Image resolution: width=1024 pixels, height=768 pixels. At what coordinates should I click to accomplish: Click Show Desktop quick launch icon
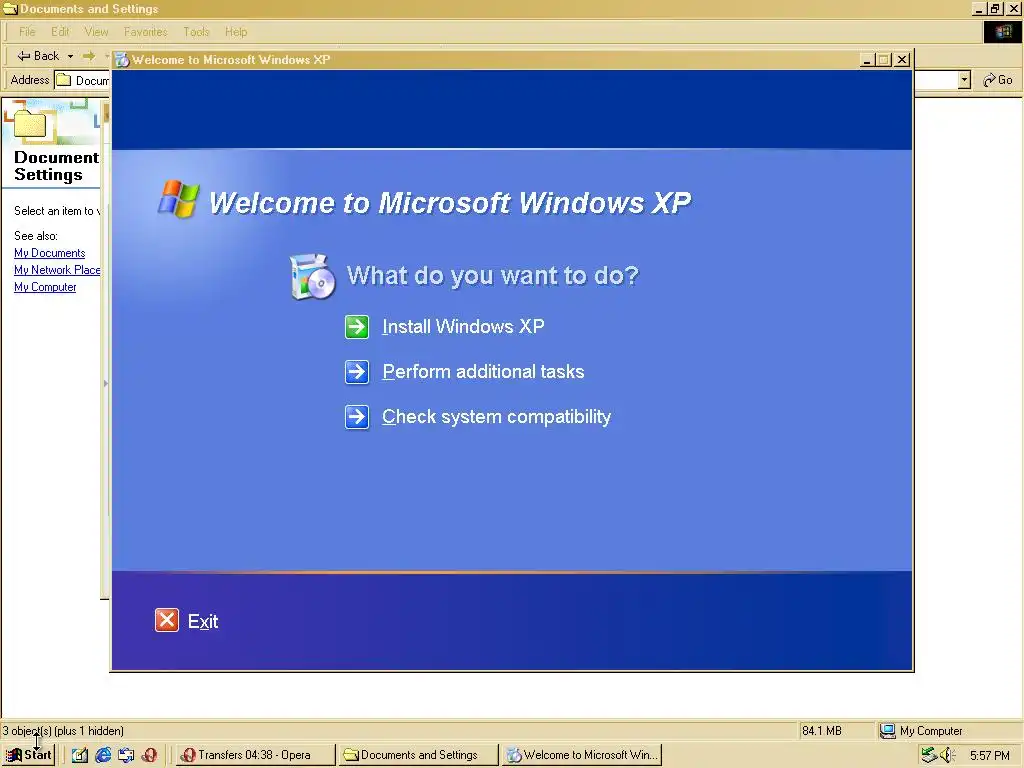pyautogui.click(x=79, y=755)
